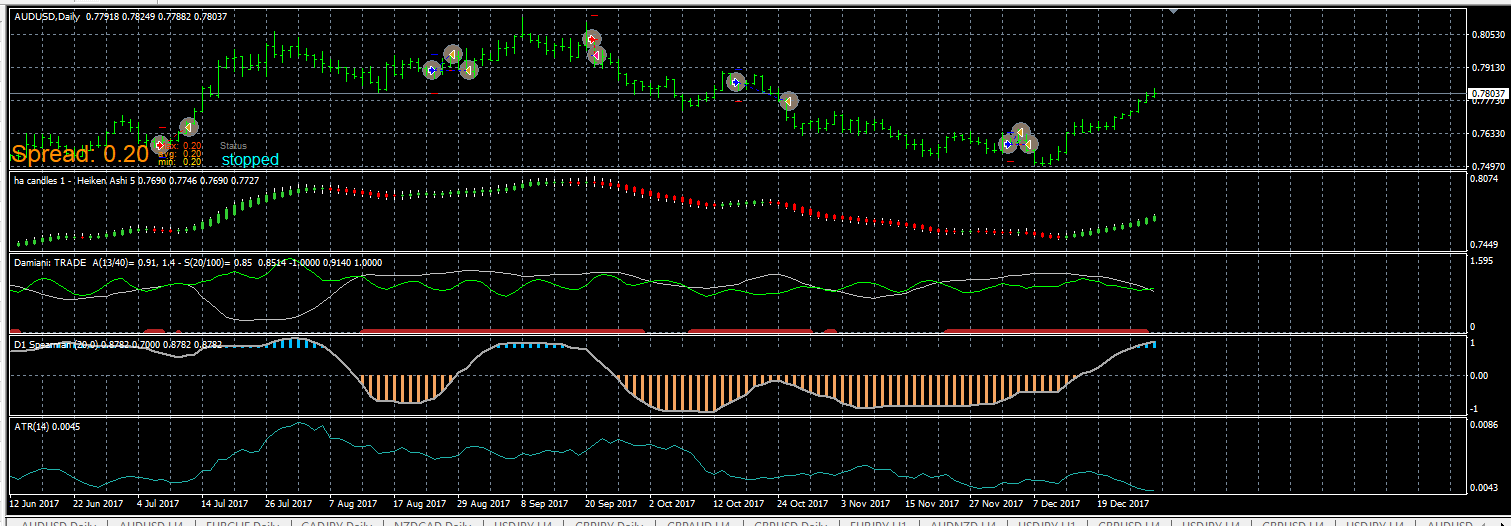The image size is (1511, 526).
Task: Click the chart shift triangle marker at top
Action: point(1174,9)
